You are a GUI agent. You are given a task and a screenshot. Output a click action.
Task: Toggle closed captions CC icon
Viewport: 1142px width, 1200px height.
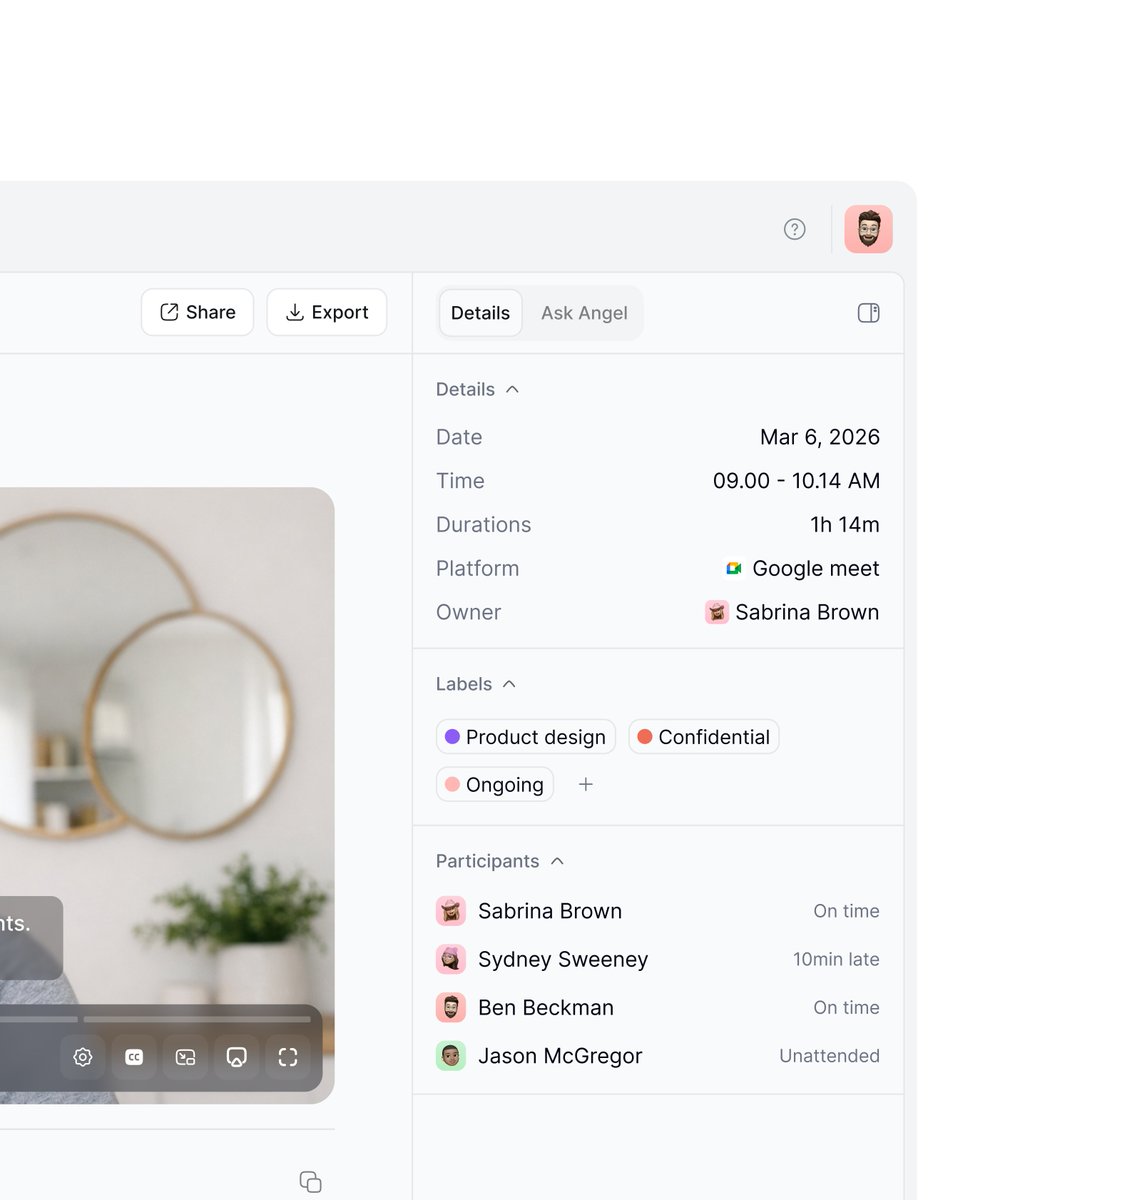point(134,1057)
